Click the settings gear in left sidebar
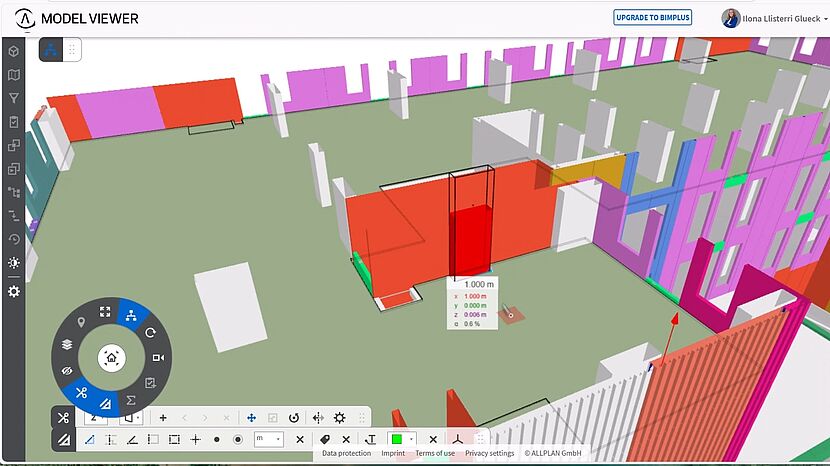Image resolution: width=830 pixels, height=466 pixels. (x=14, y=291)
